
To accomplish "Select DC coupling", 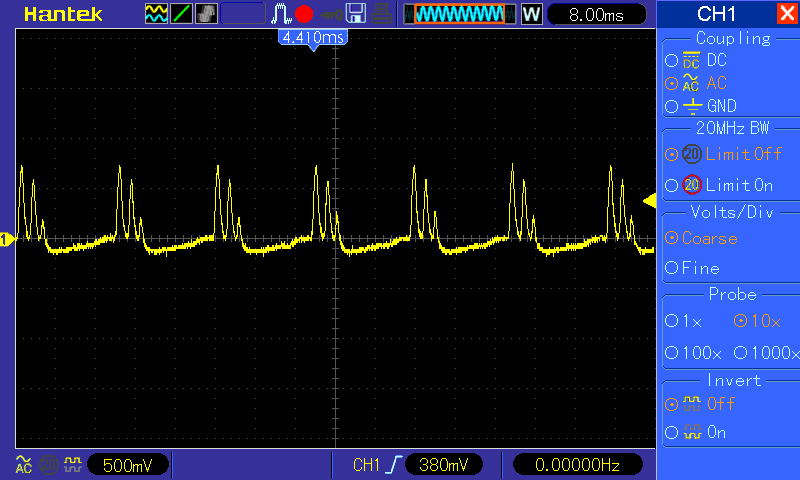I will pyautogui.click(x=696, y=60).
